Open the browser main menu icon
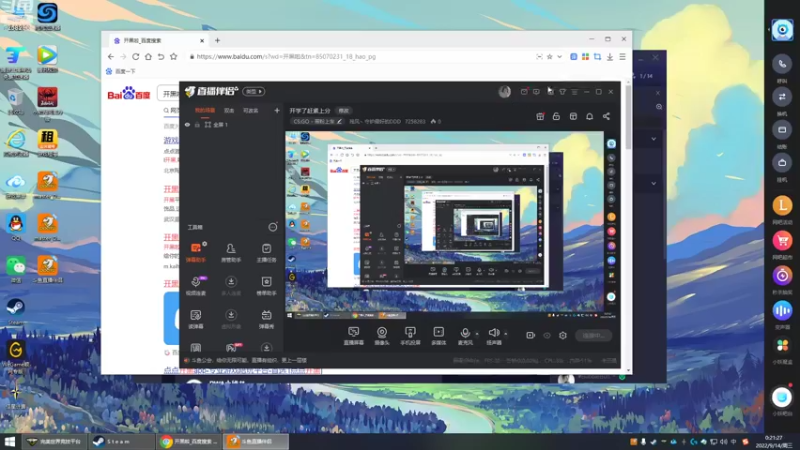 [x=622, y=57]
